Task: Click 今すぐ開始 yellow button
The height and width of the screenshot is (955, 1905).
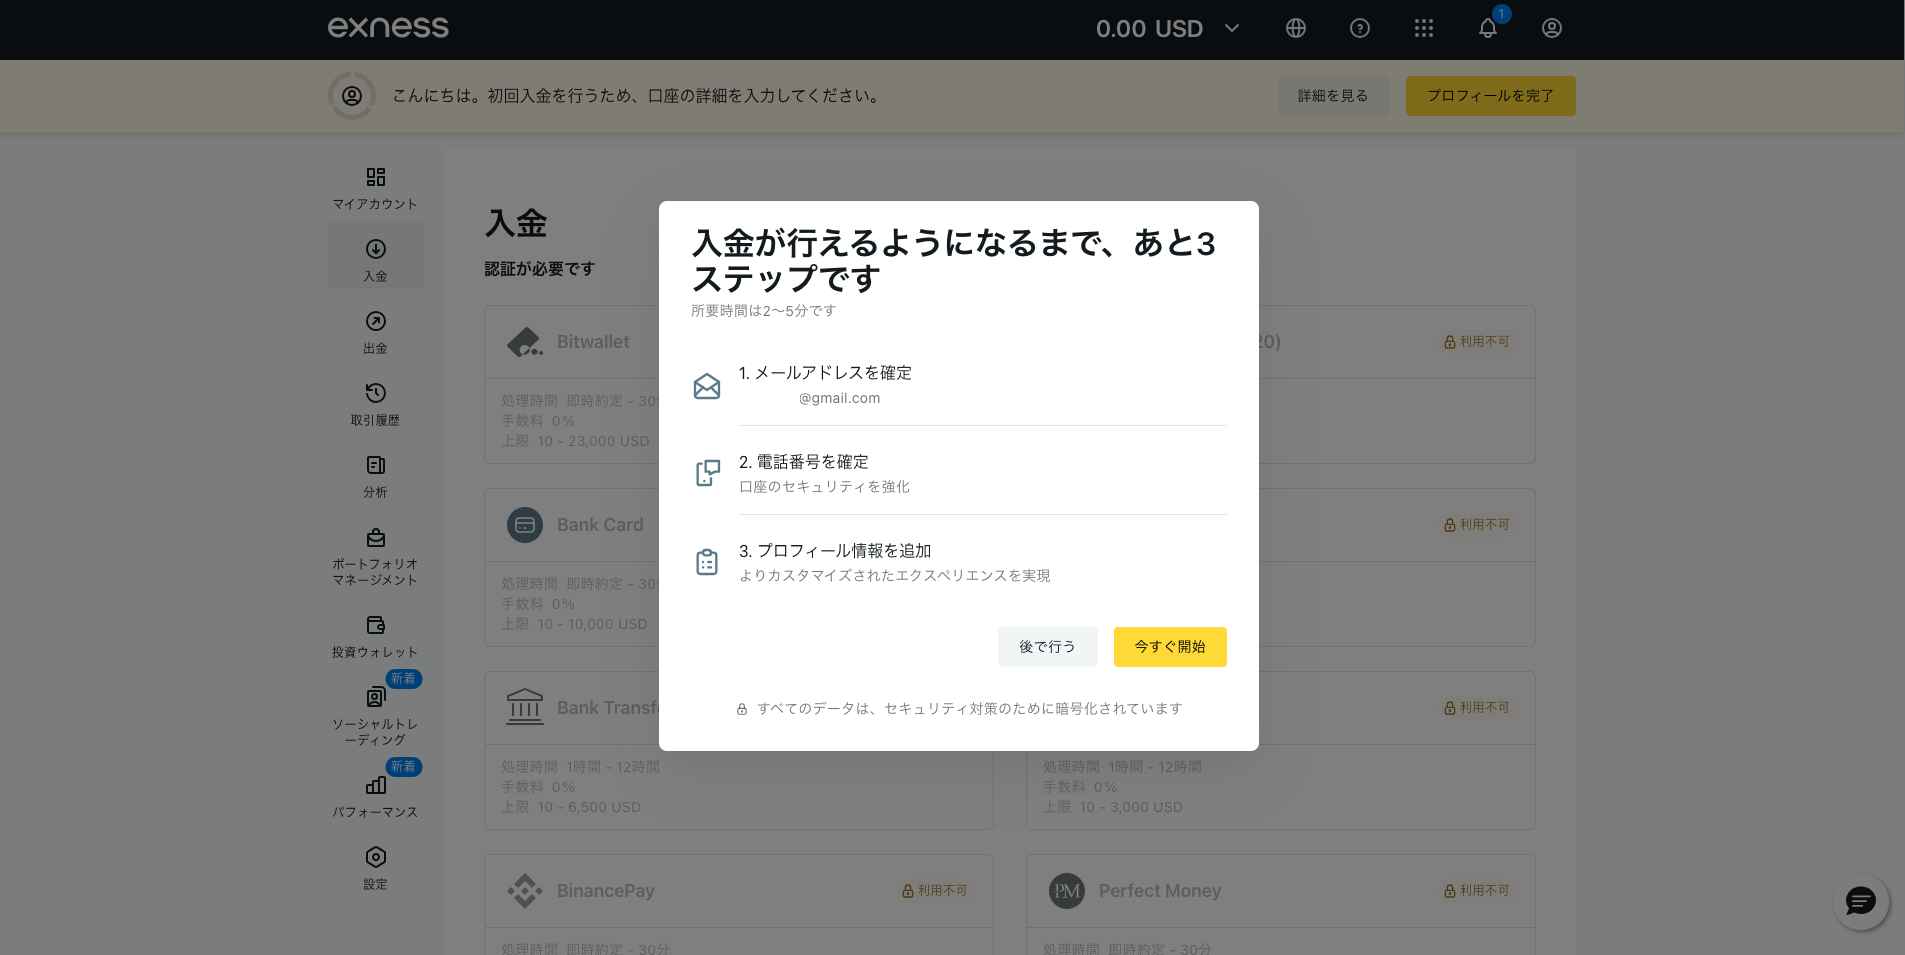Action: pos(1169,647)
